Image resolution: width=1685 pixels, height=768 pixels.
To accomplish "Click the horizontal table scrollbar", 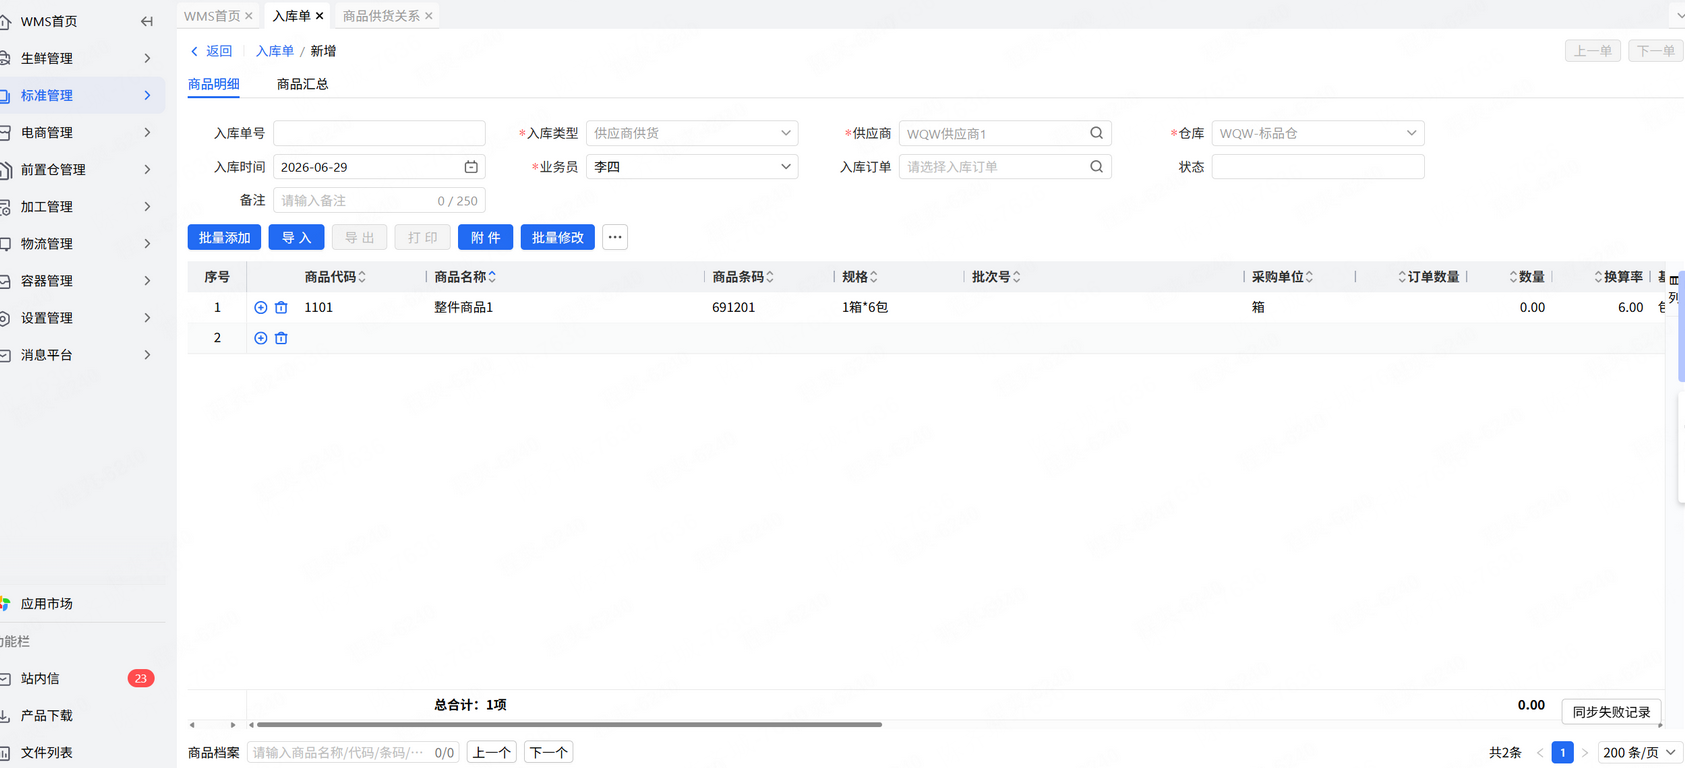I will click(569, 725).
